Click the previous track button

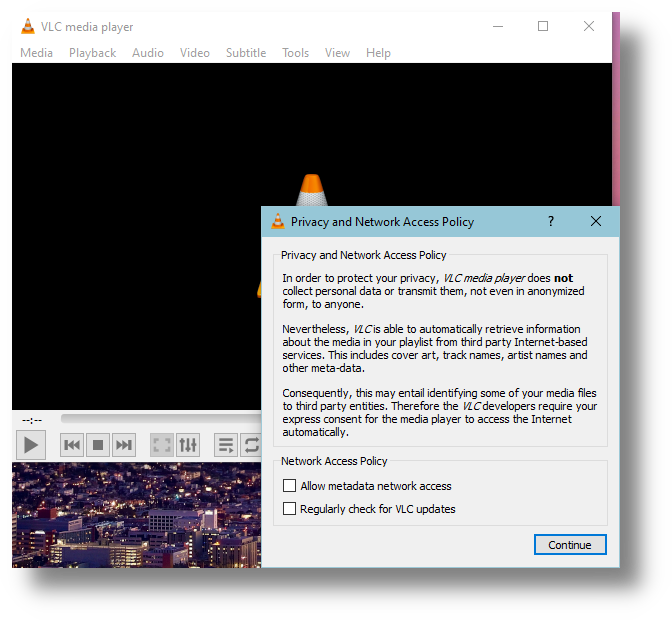tap(72, 445)
